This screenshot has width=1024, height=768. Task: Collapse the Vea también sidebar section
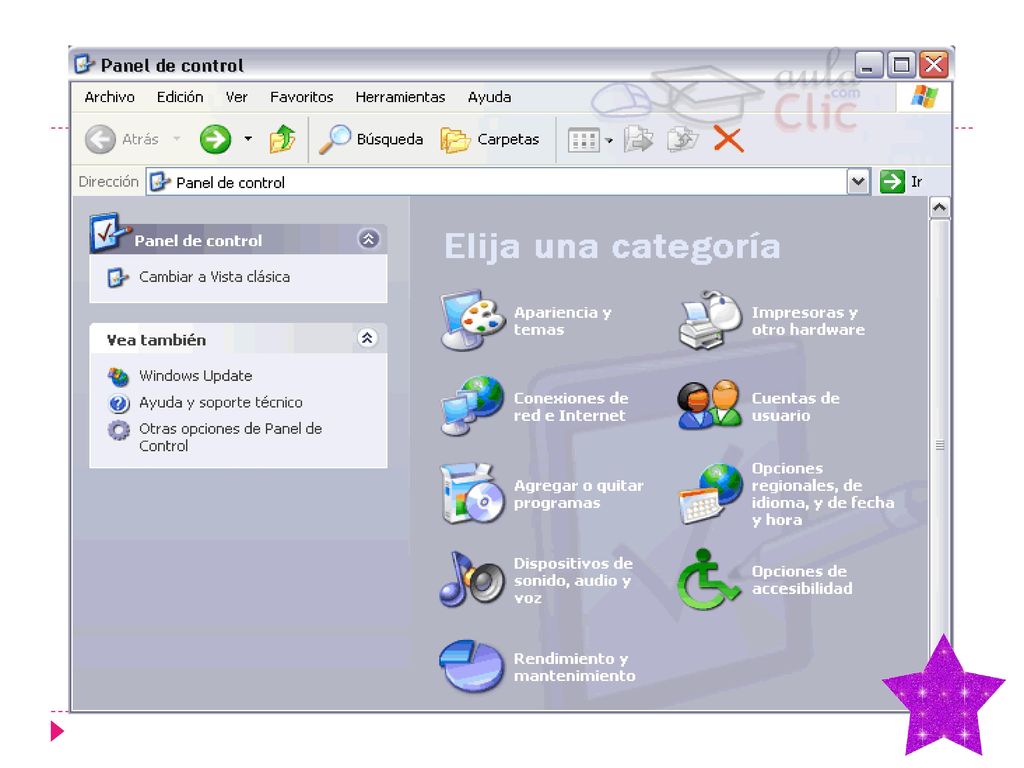367,338
